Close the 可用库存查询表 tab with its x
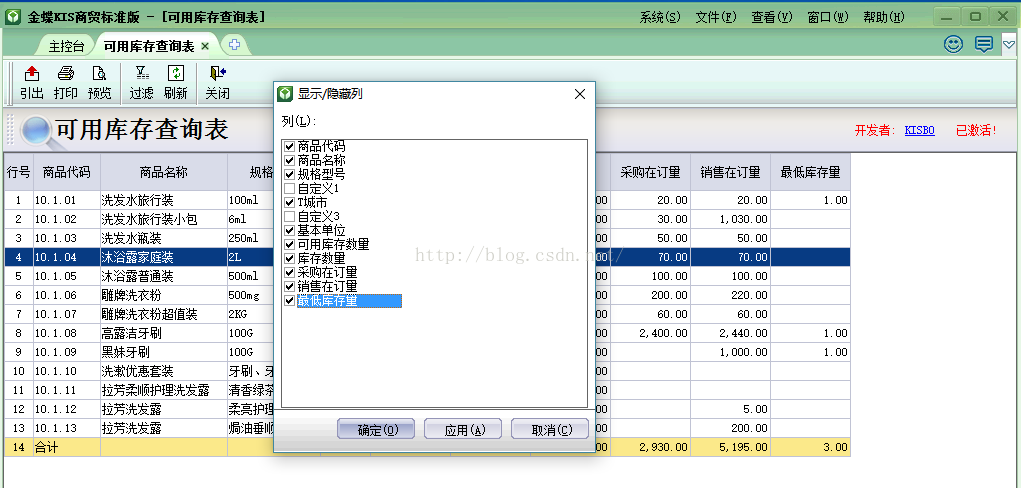The height and width of the screenshot is (488, 1021). pos(205,46)
